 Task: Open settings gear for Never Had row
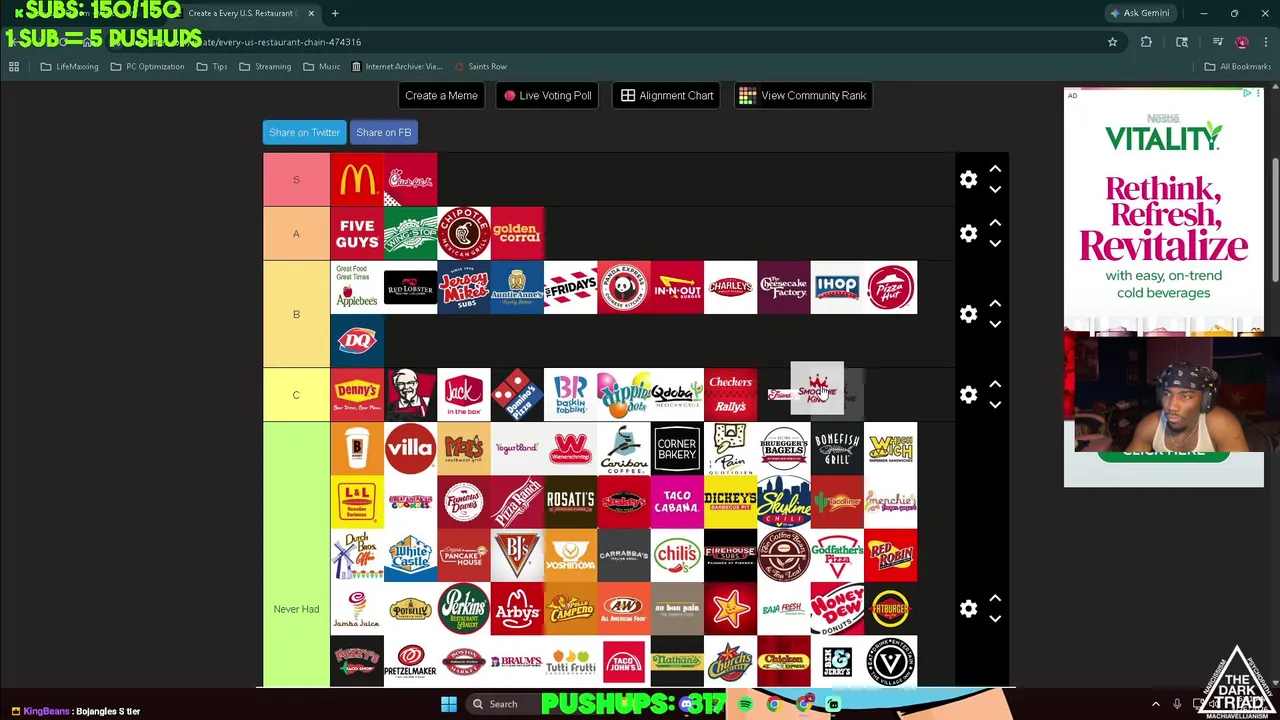tap(968, 608)
